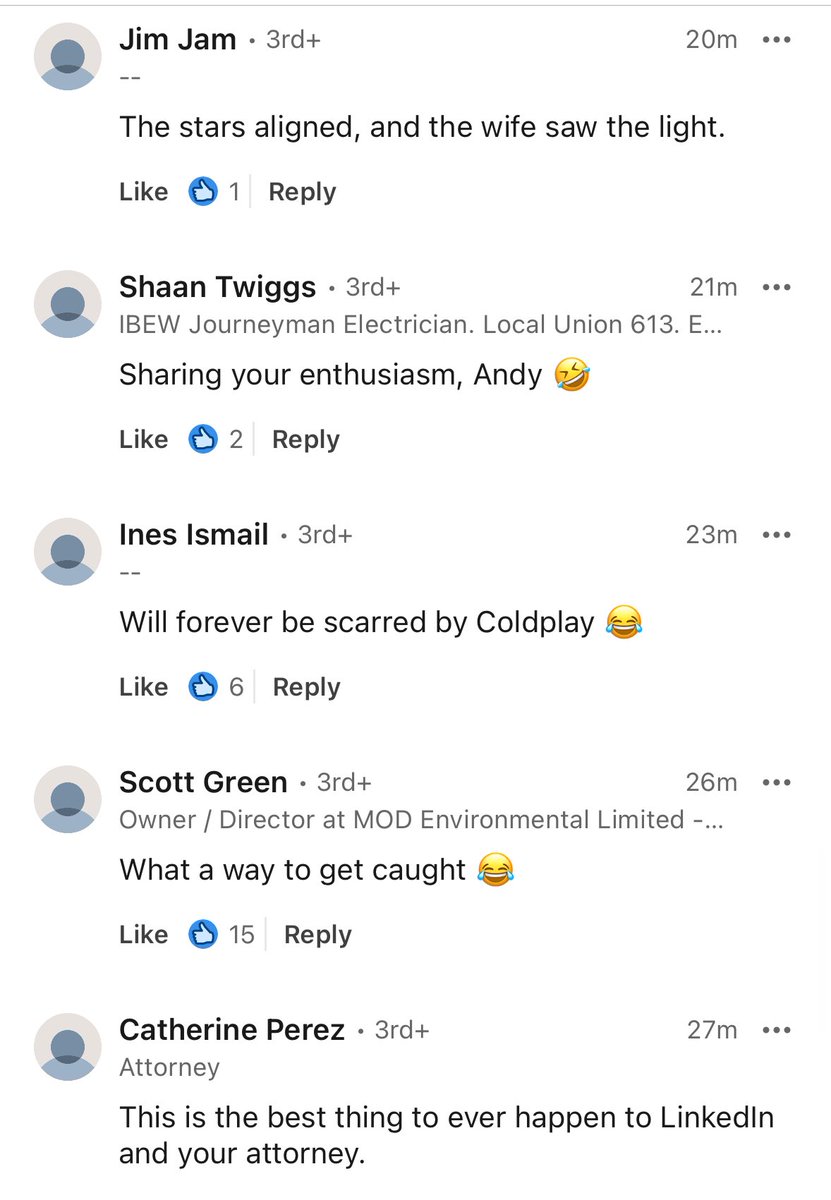Image resolution: width=831 pixels, height=1200 pixels.
Task: Like Ines Ismail's Coldplay comment
Action: tap(143, 687)
